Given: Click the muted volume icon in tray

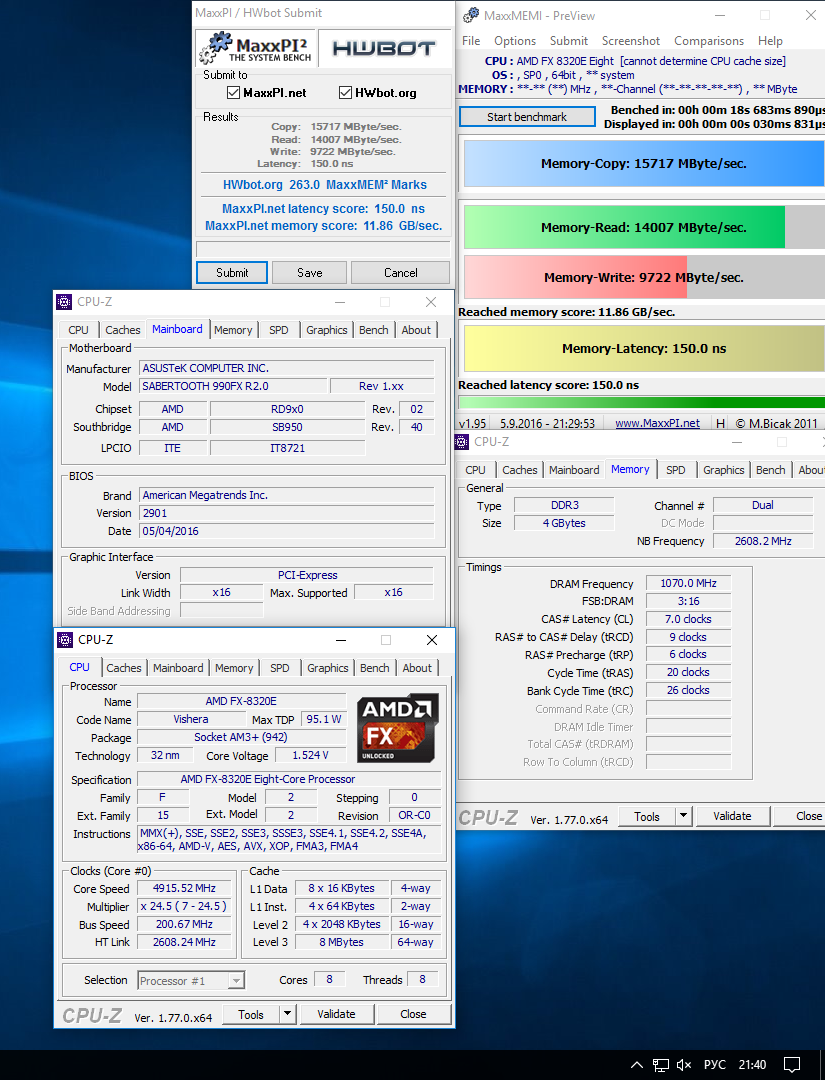Looking at the screenshot, I should [x=685, y=1065].
